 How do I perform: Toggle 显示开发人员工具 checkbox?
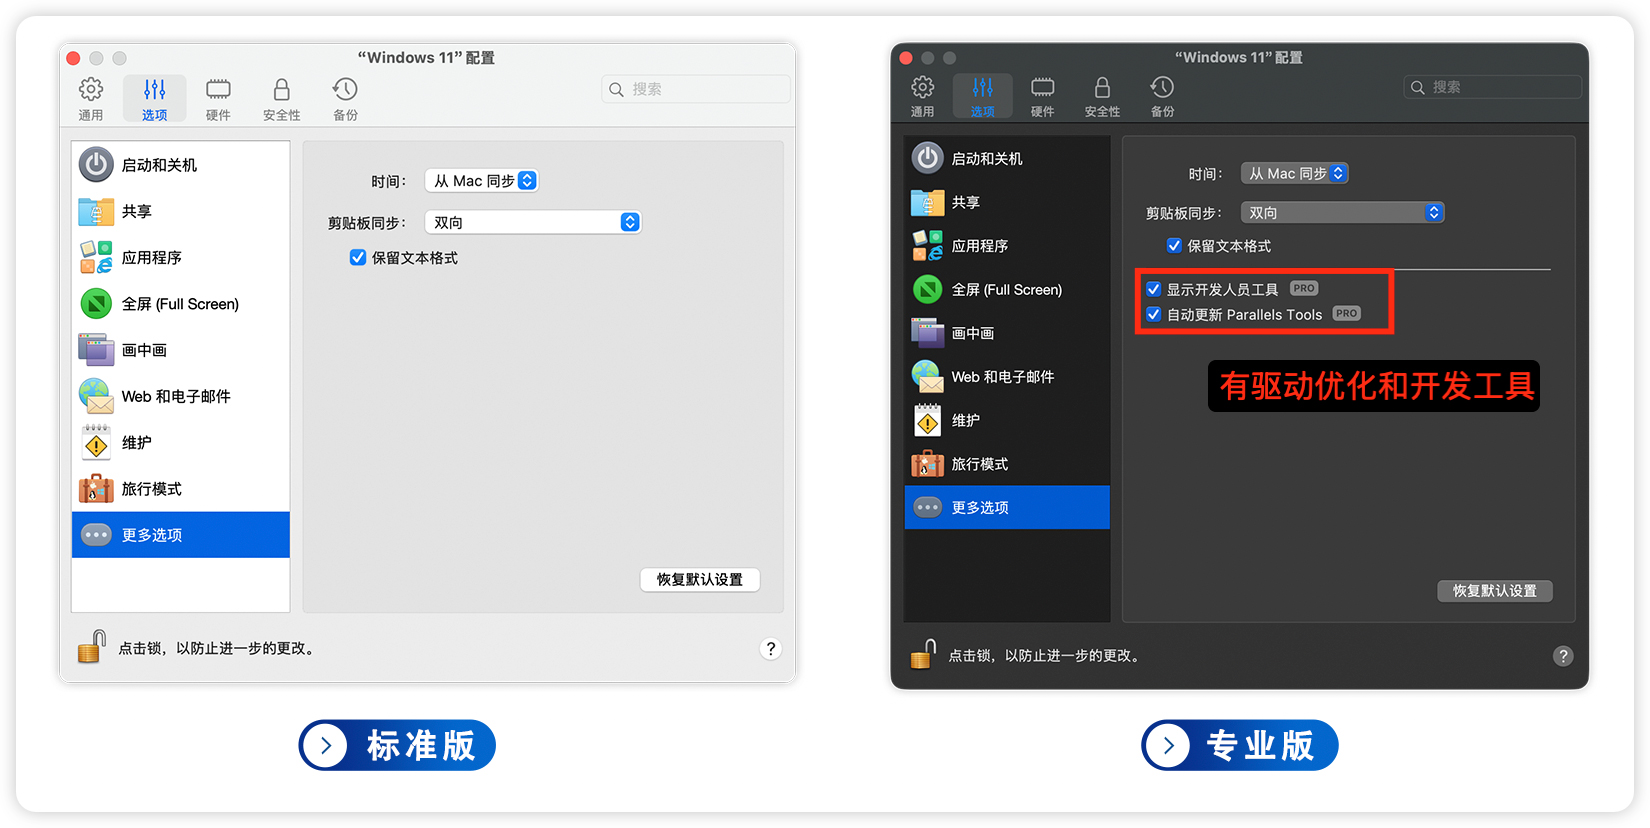pyautogui.click(x=1154, y=289)
